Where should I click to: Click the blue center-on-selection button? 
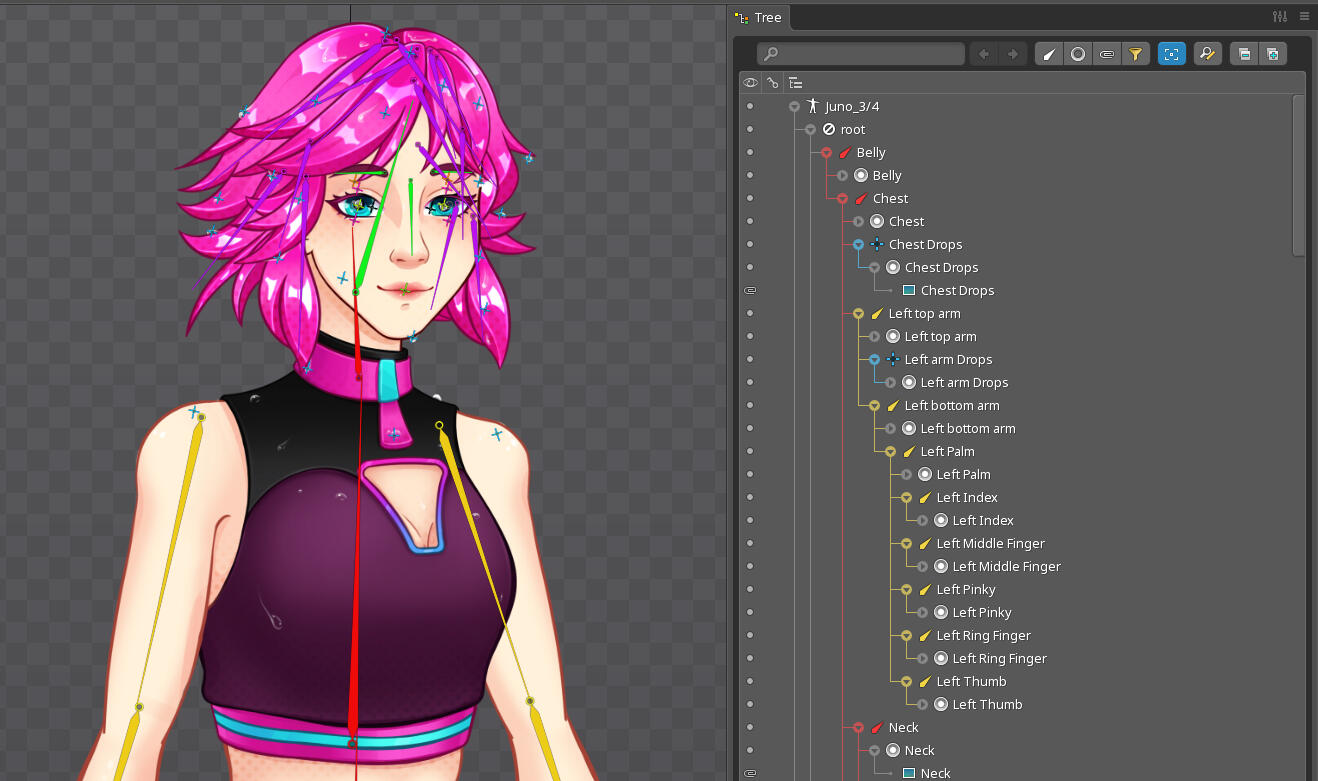1172,54
